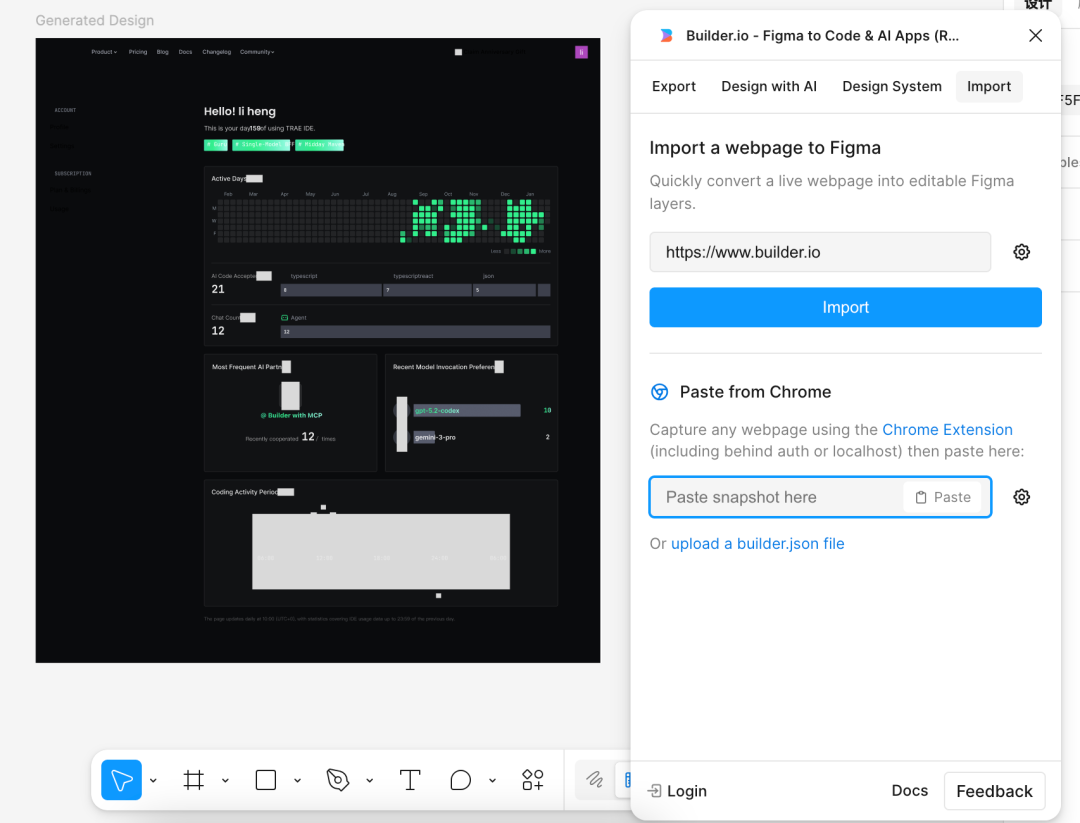Viewport: 1080px width, 823px height.
Task: Click the blue Import button
Action: click(845, 307)
